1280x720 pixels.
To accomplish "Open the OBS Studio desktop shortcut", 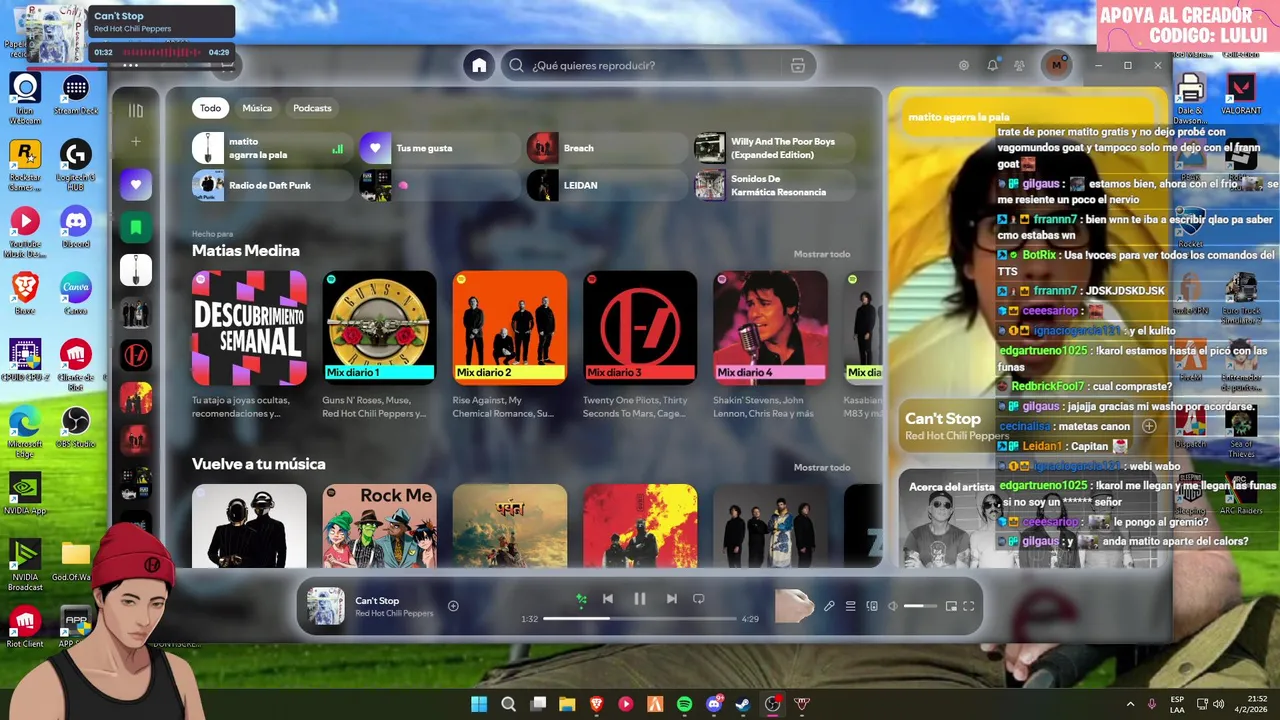I will 76,427.
